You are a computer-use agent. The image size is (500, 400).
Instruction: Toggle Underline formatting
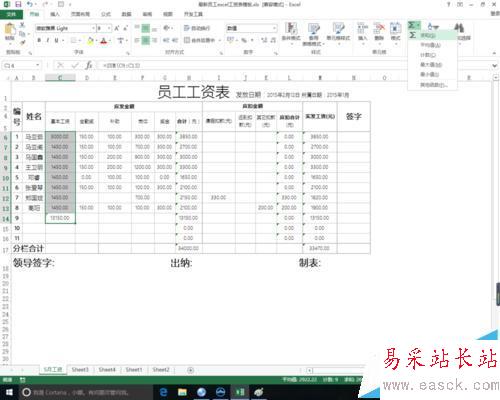tap(56, 40)
